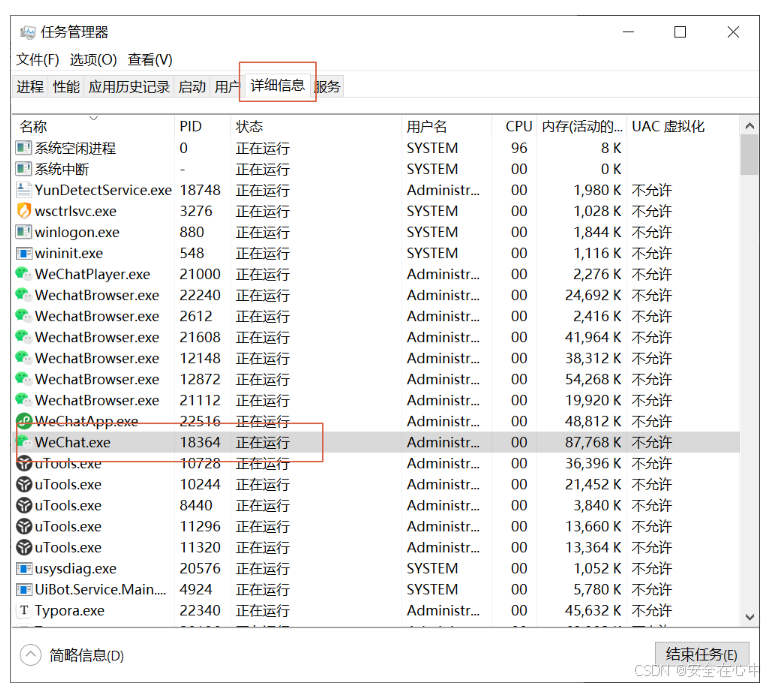Click the WeChatApp.exe icon
Screen dimensions: 768x684
[x=24, y=421]
